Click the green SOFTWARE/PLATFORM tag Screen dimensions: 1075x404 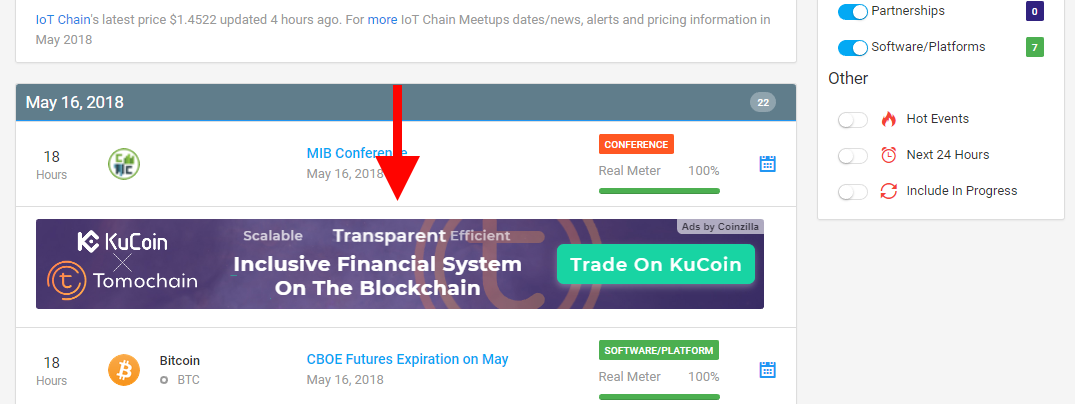click(x=658, y=350)
